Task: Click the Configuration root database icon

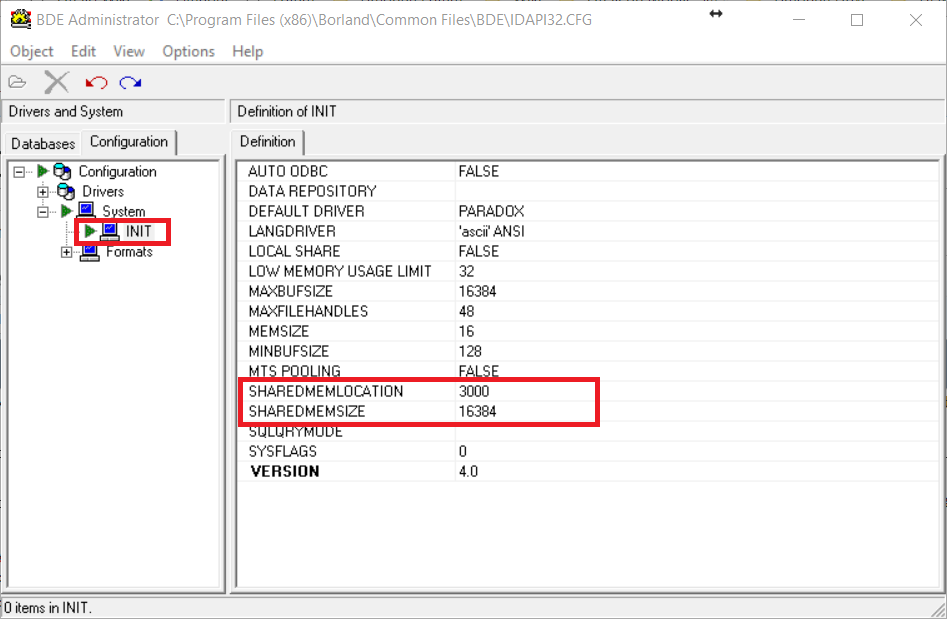Action: [x=62, y=172]
